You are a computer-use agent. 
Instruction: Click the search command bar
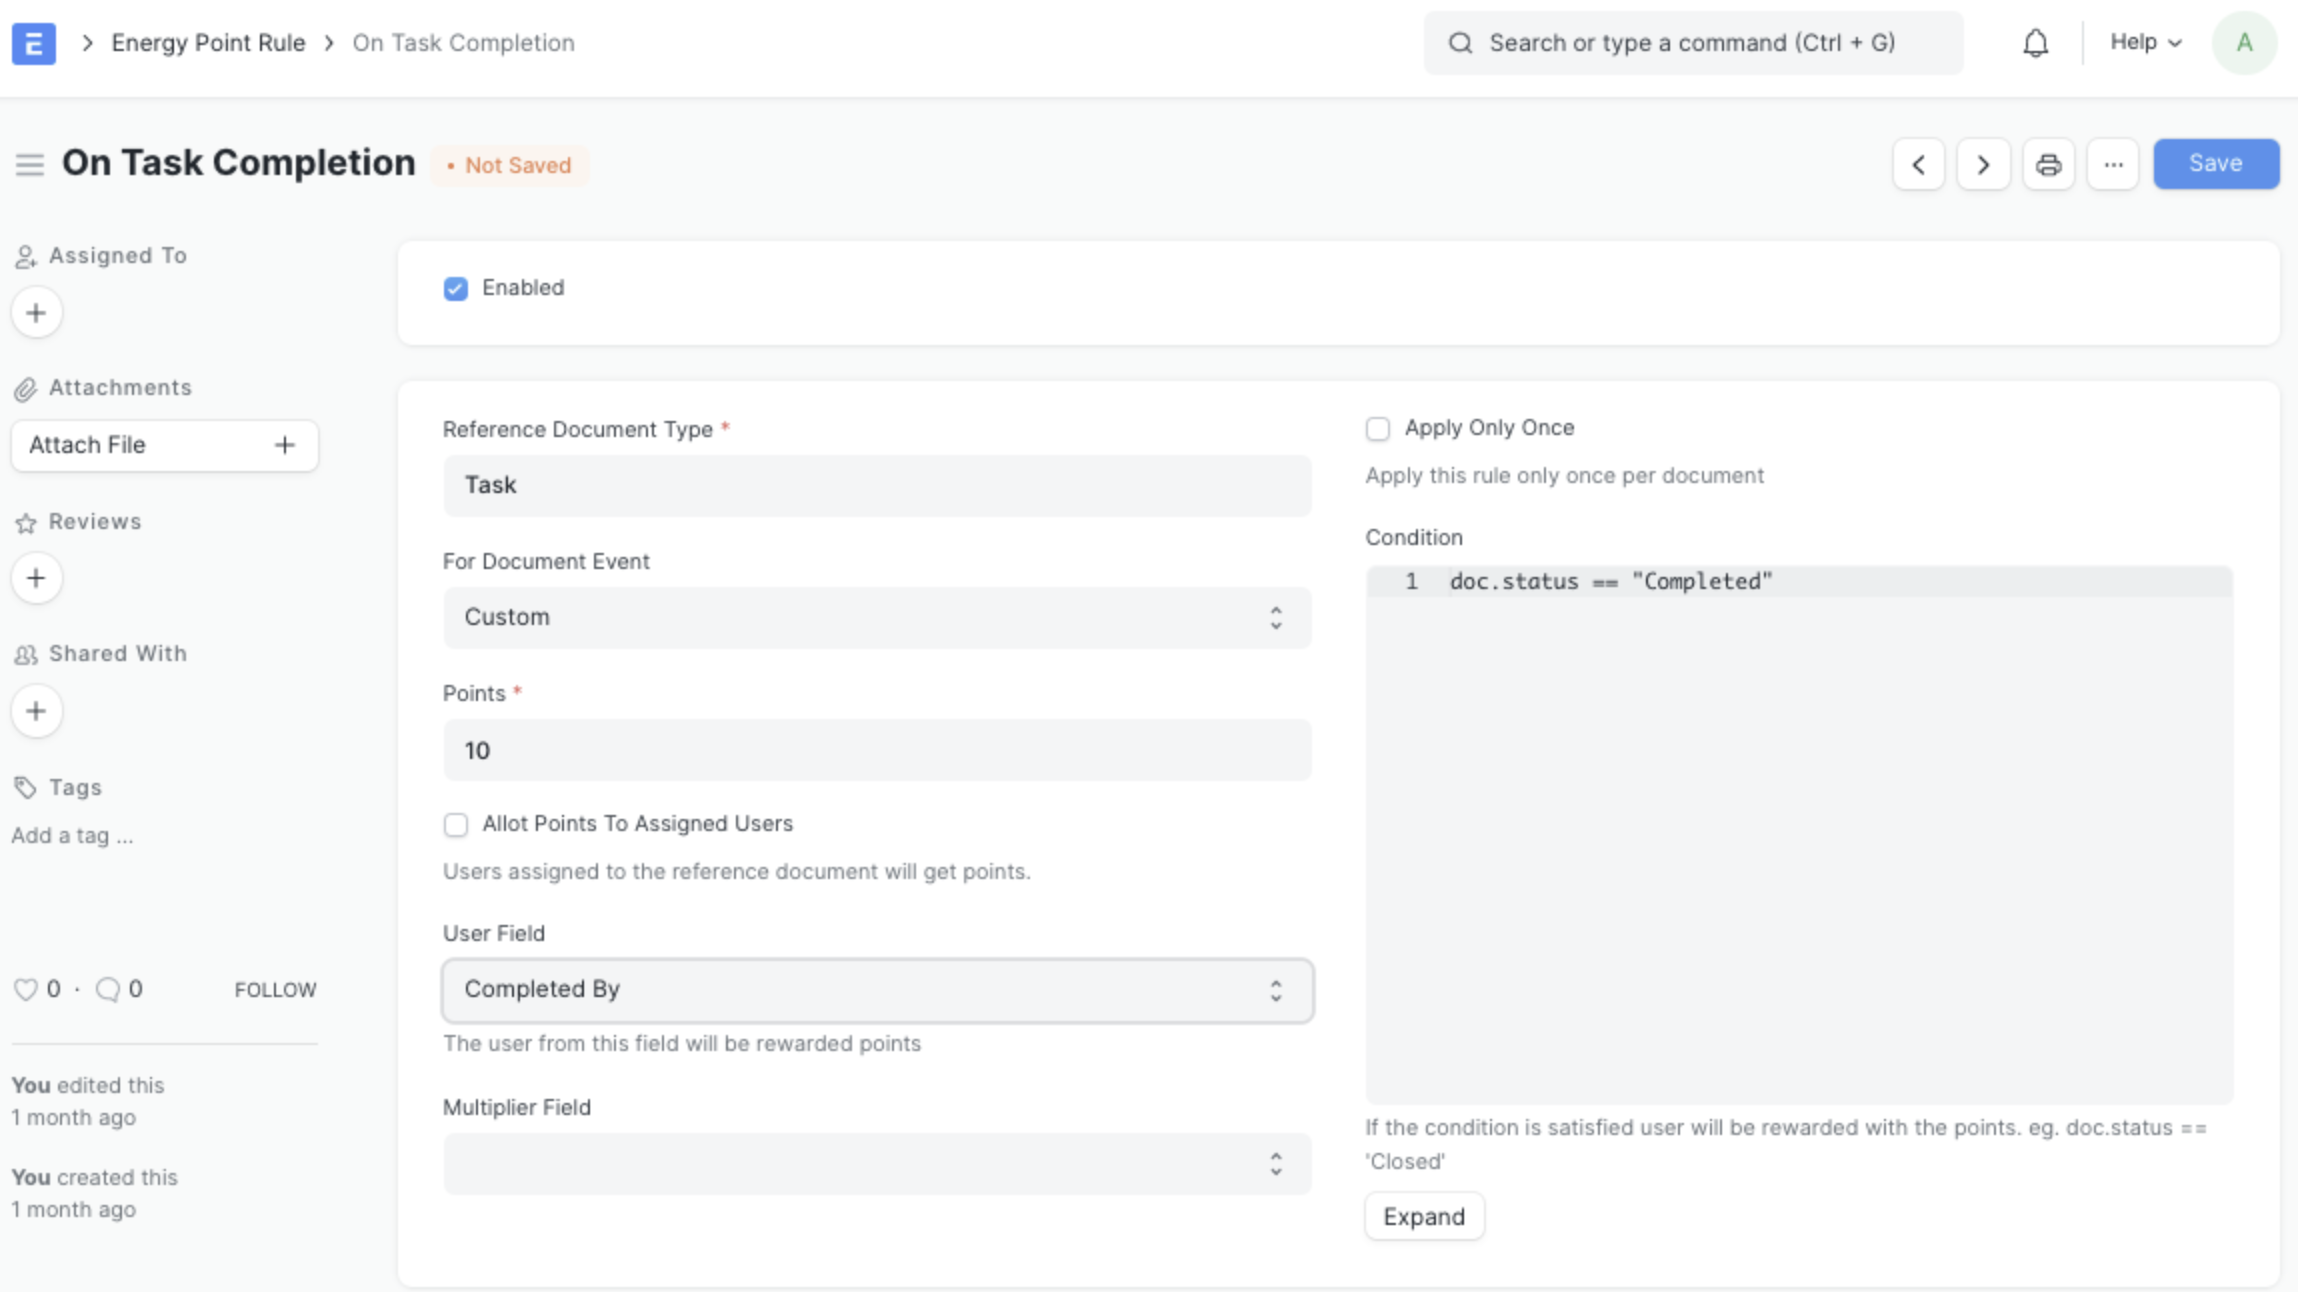point(1693,43)
